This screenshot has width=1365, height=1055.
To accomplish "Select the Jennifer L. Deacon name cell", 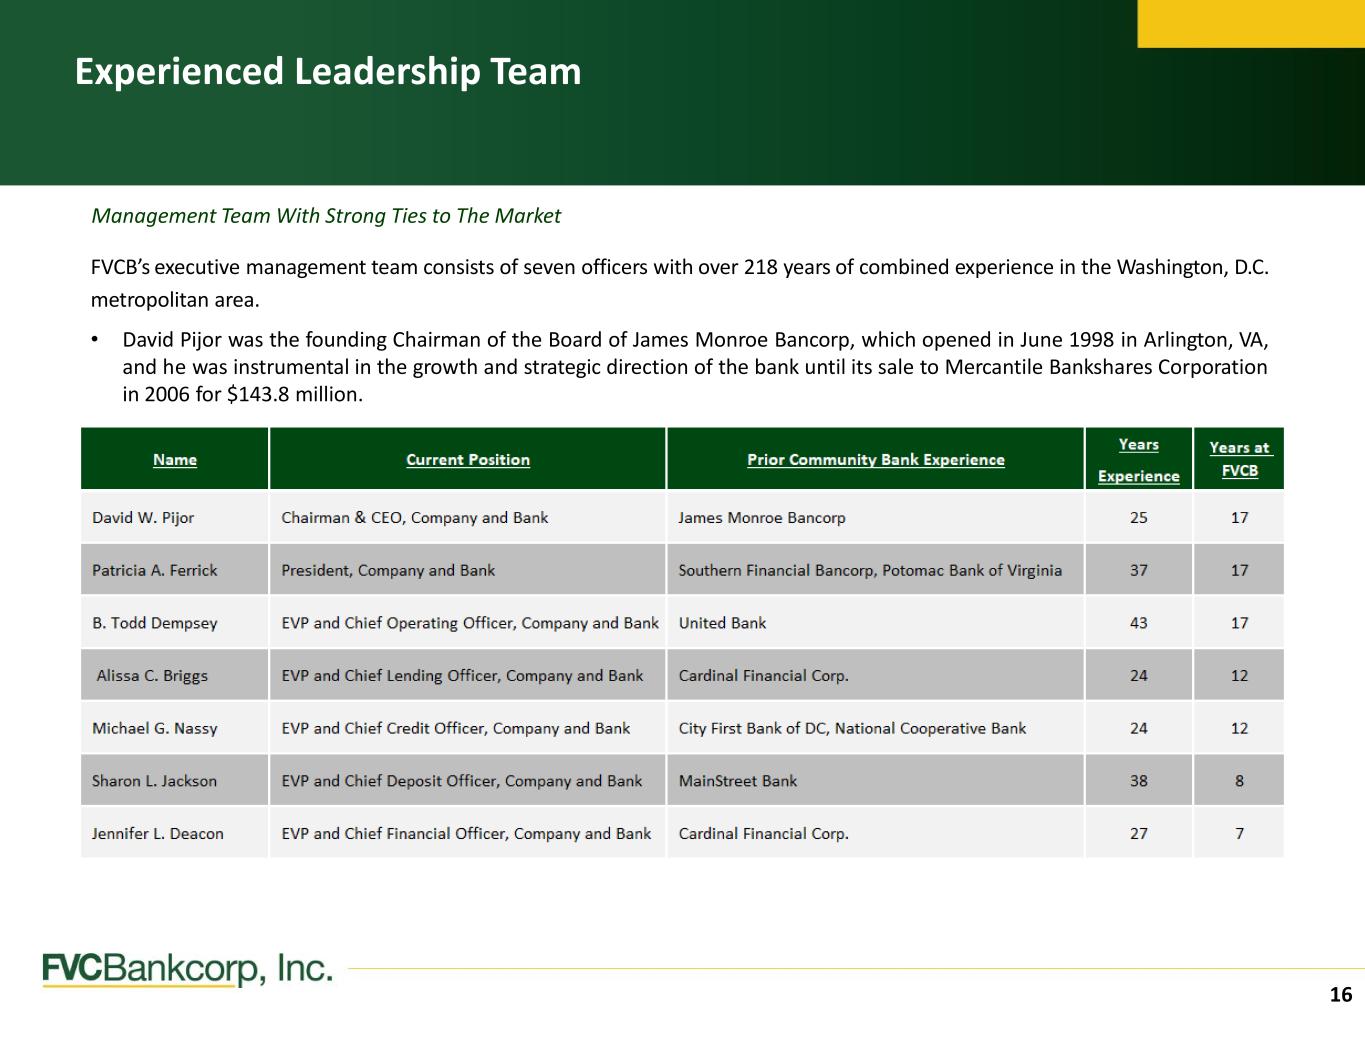I will [158, 834].
